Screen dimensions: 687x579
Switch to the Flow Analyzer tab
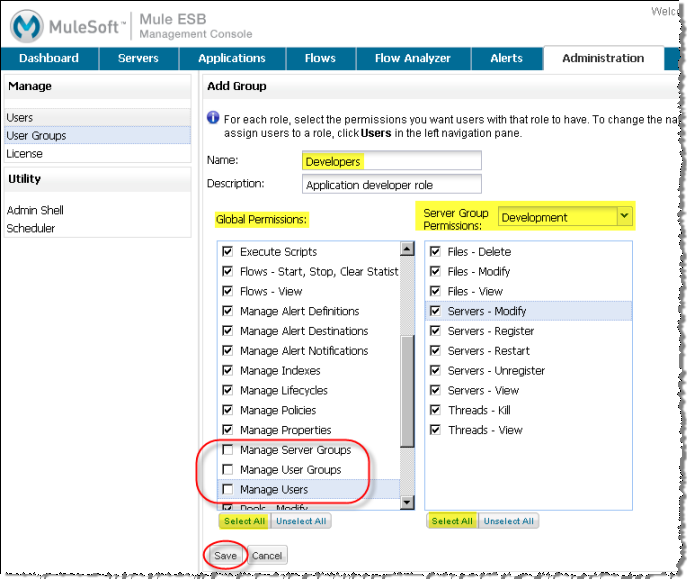tap(412, 58)
